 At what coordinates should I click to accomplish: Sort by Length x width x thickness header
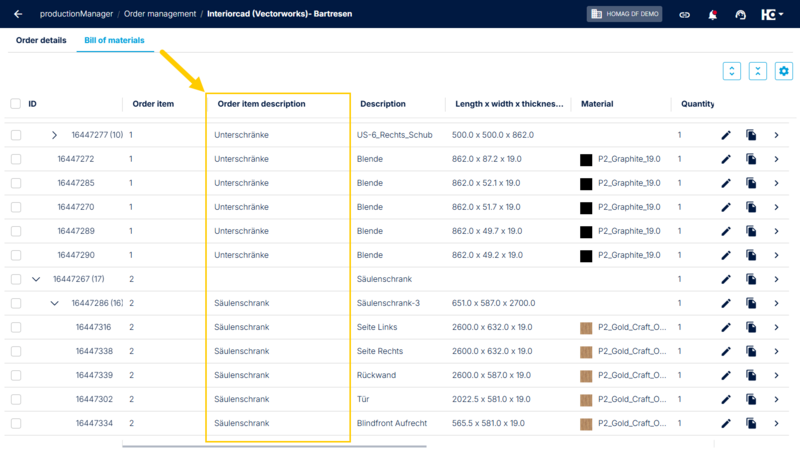pos(509,104)
